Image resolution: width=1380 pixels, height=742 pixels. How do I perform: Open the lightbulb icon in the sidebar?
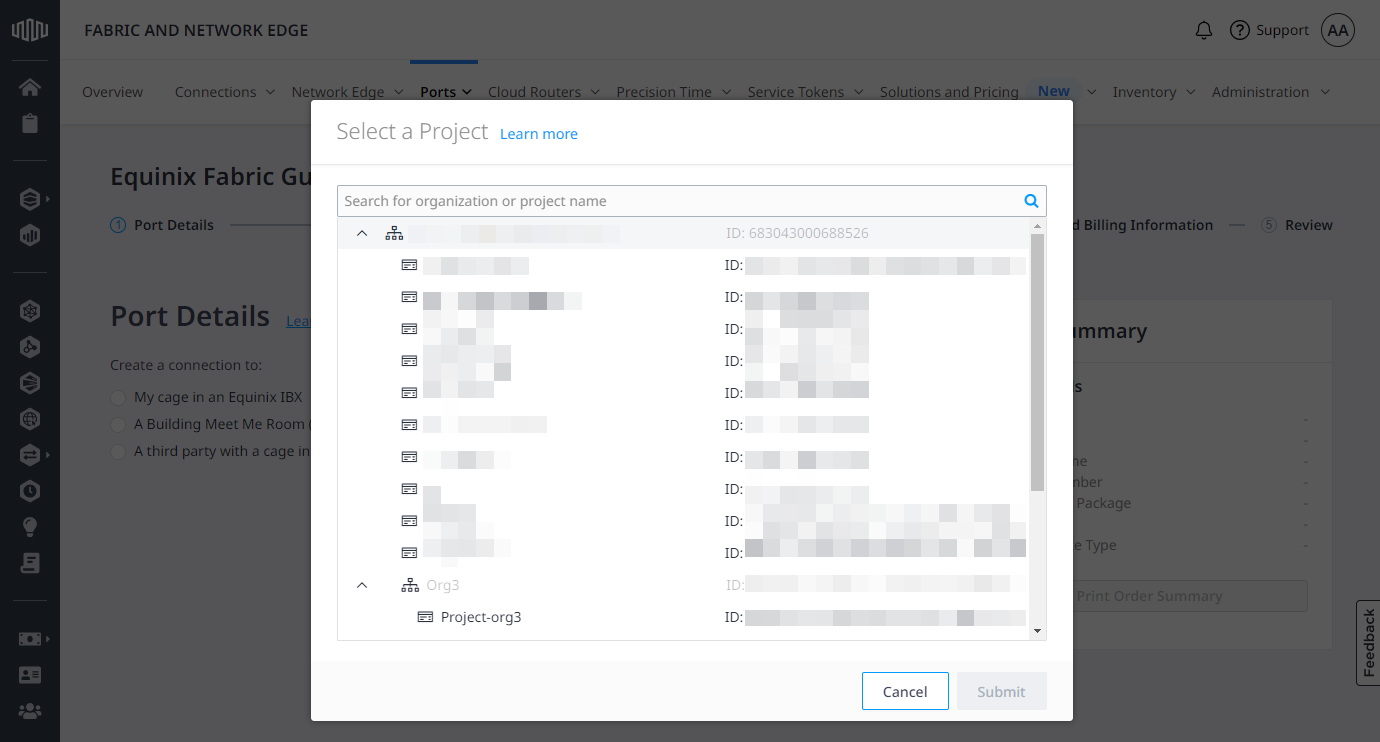(30, 527)
